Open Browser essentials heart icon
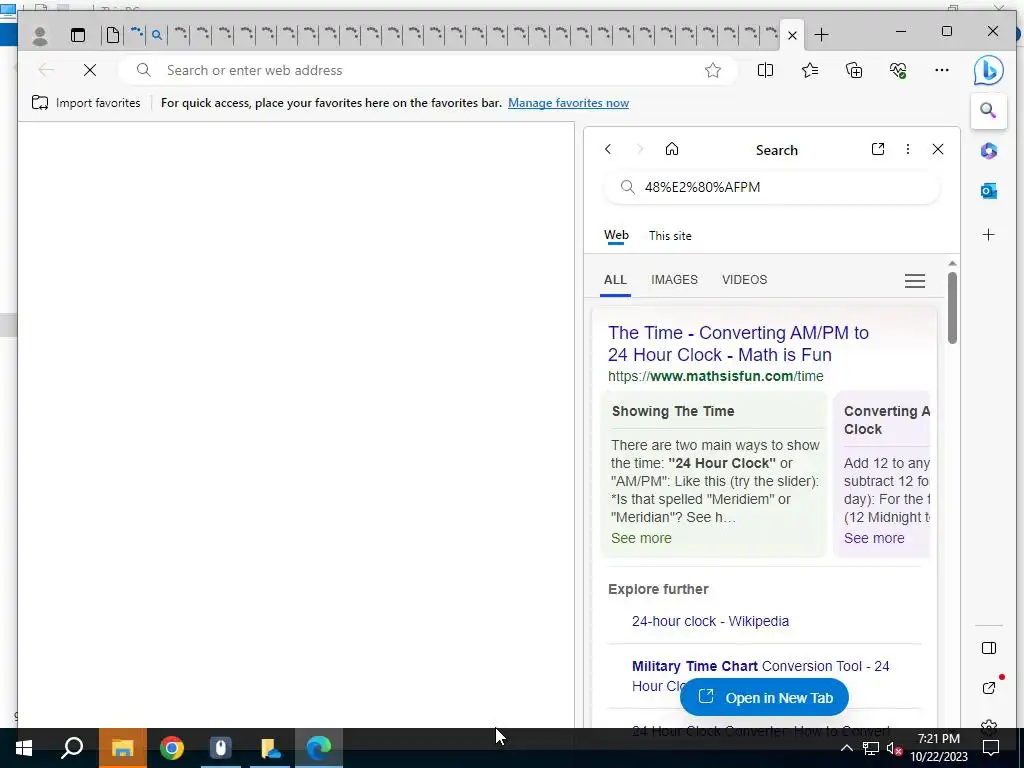 (x=899, y=70)
